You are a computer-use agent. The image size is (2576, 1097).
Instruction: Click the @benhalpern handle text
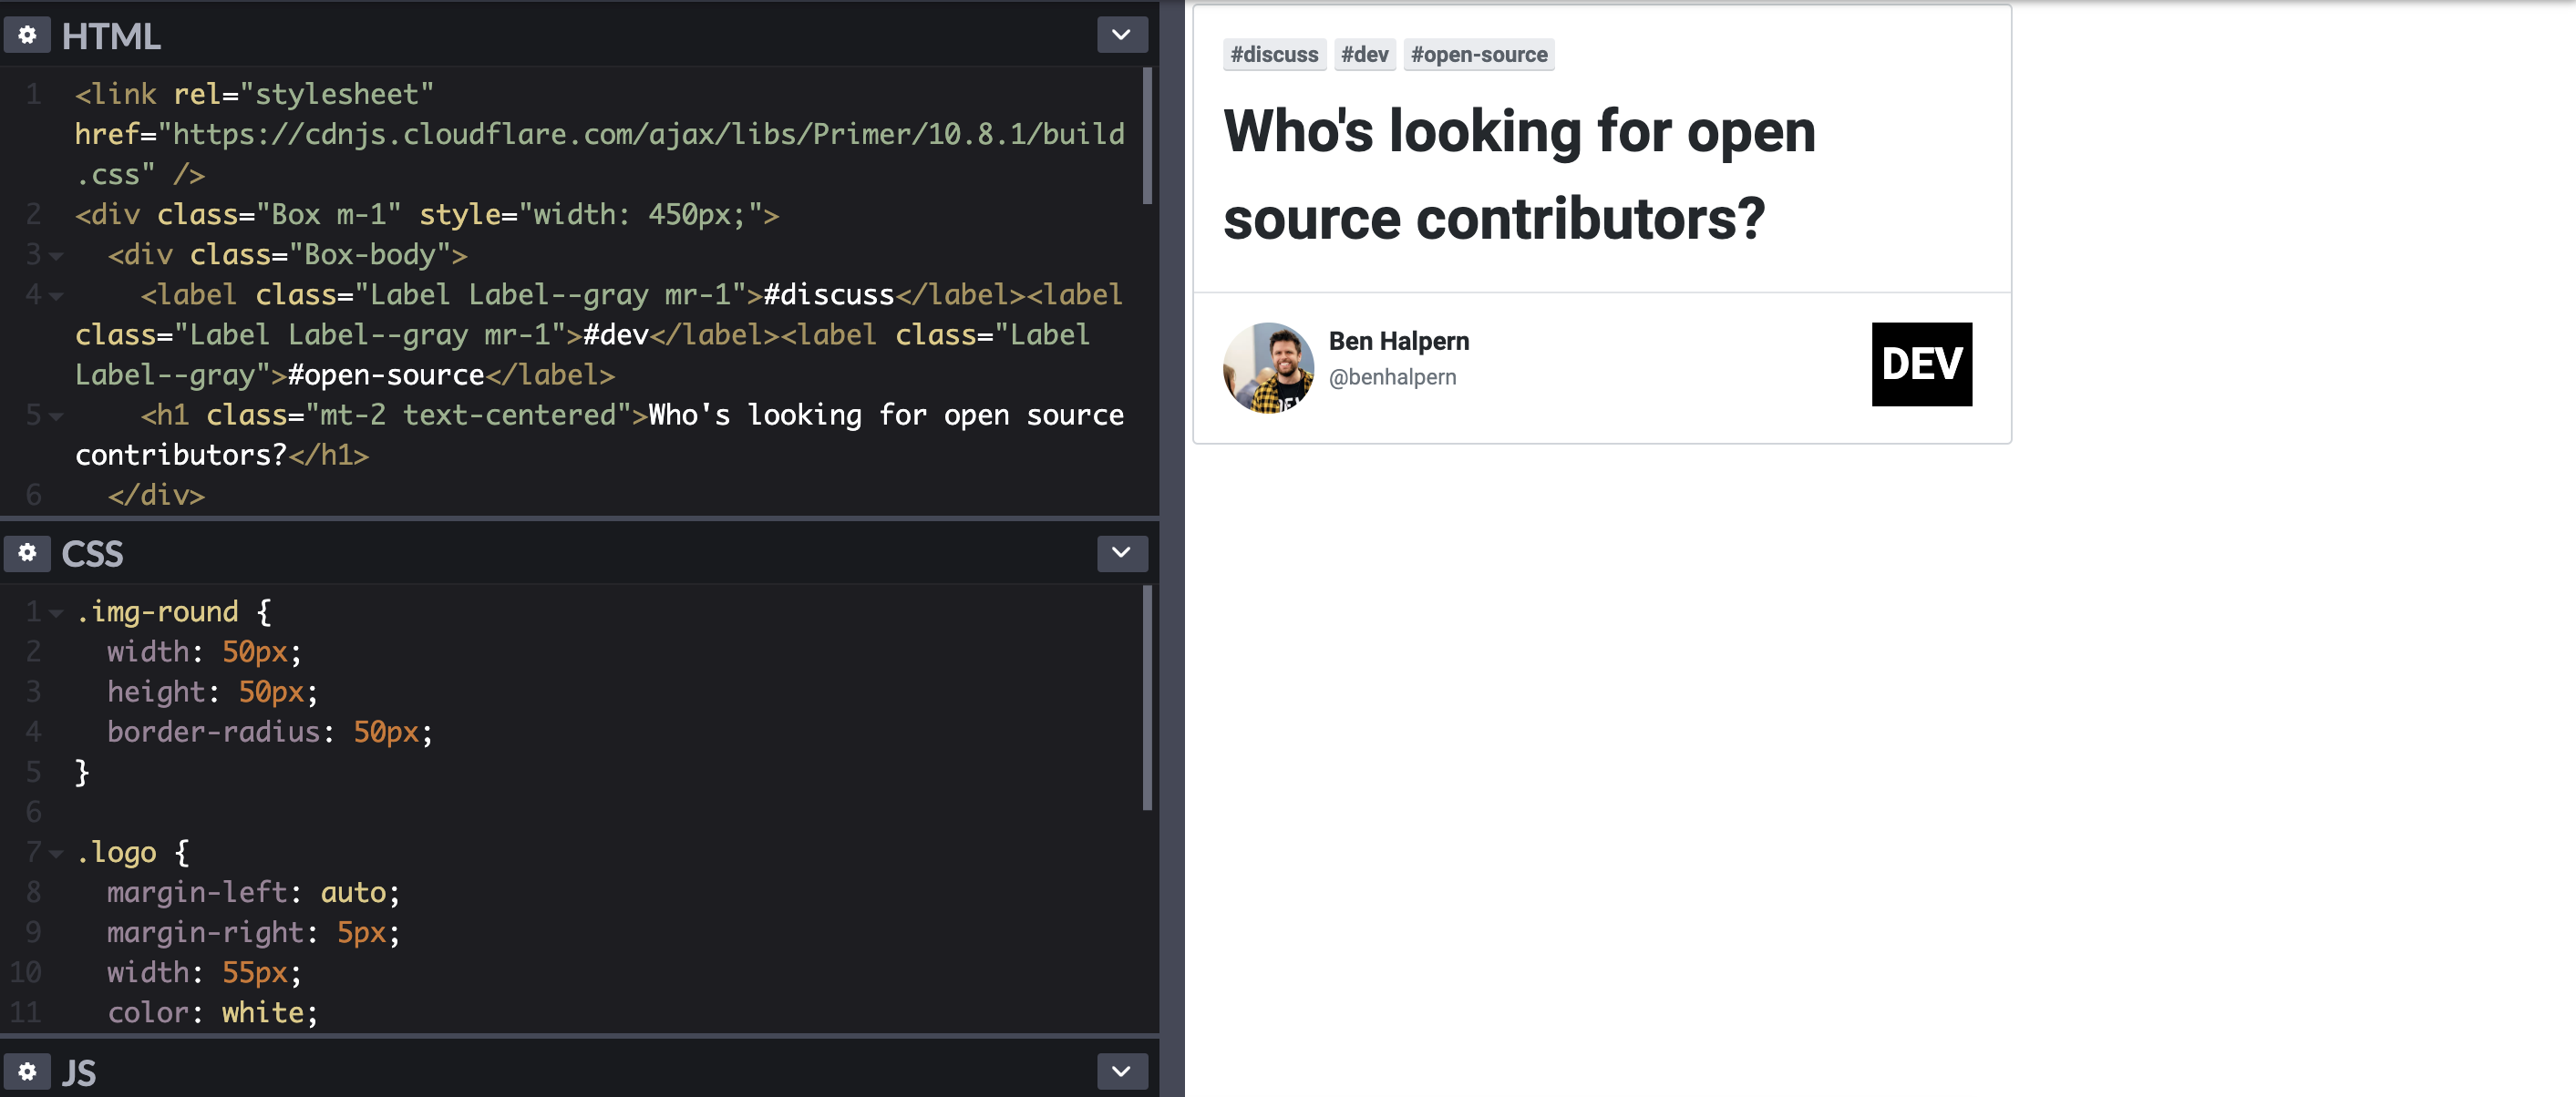click(1392, 377)
